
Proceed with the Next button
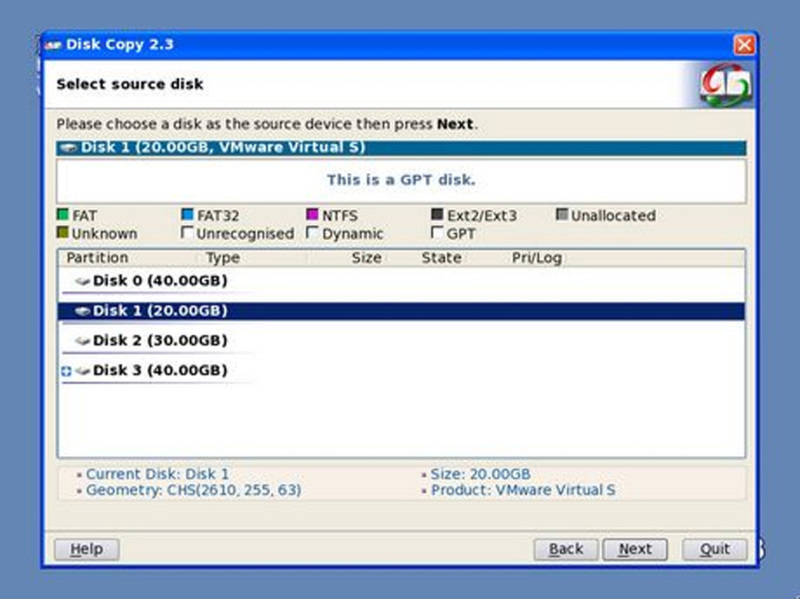coord(635,550)
